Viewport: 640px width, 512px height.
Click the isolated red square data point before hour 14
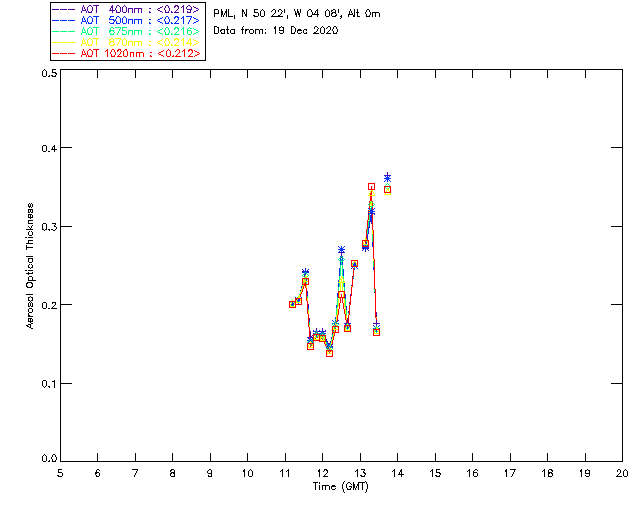(x=387, y=190)
